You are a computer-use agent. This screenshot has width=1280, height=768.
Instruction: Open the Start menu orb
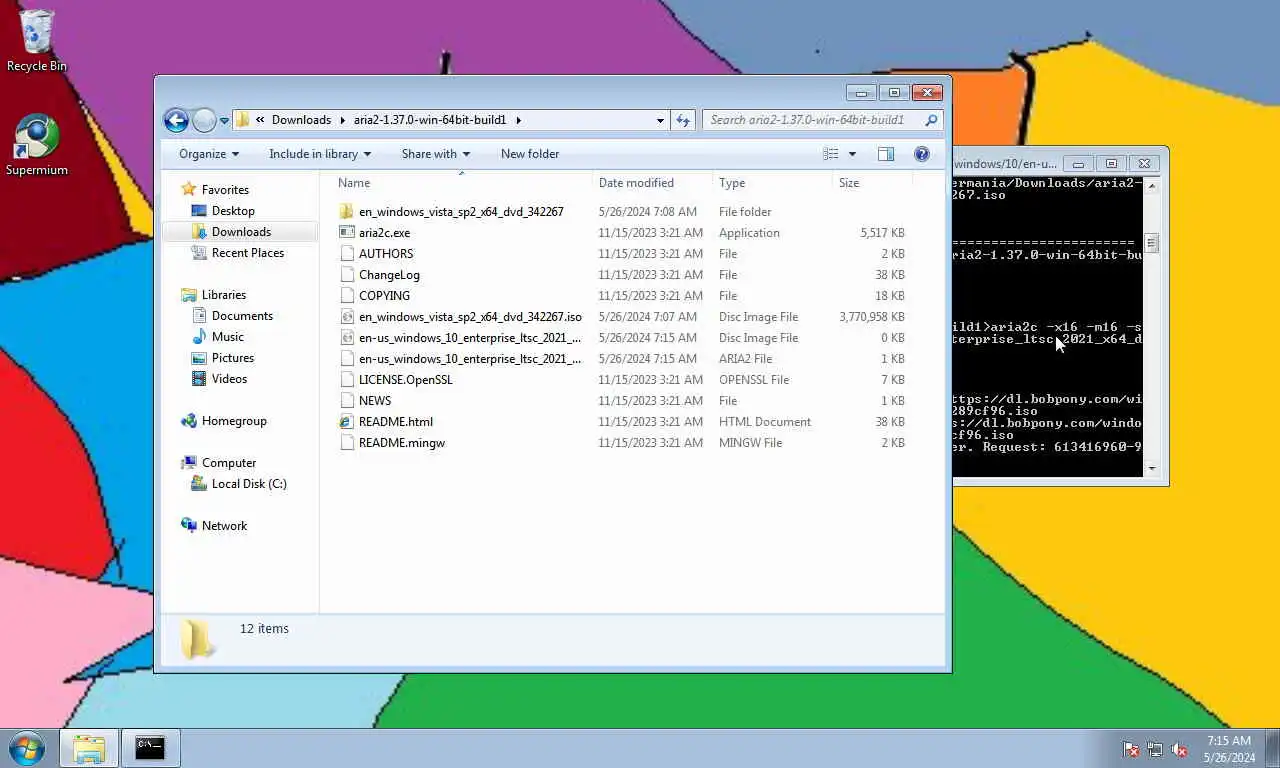pyautogui.click(x=27, y=748)
